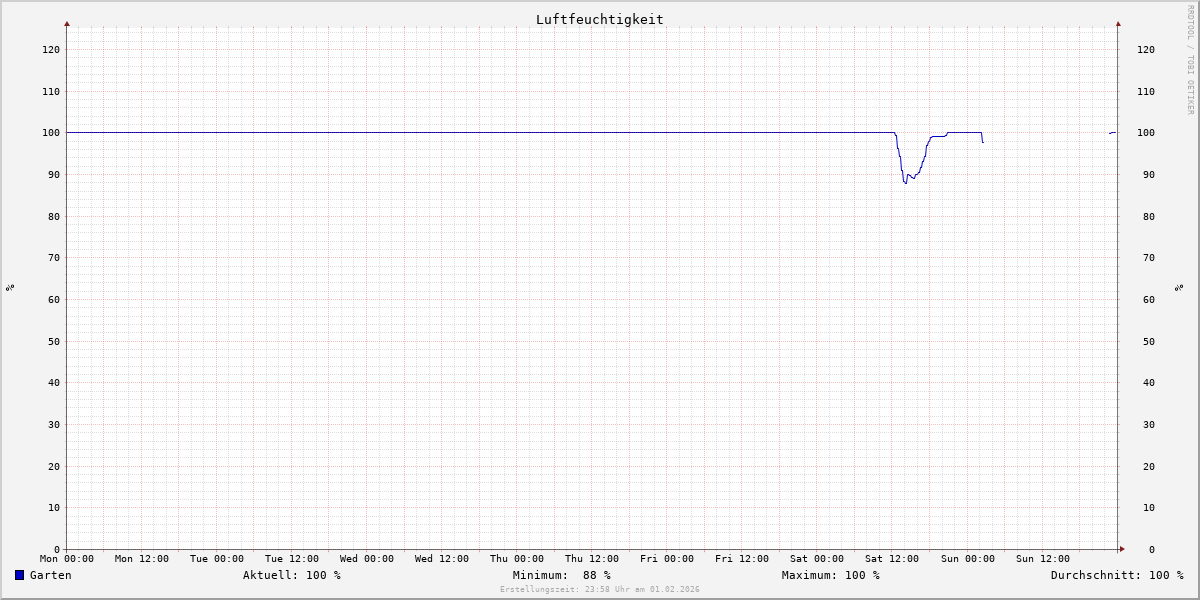
Task: Click the Mon 00:00 time axis label
Action: [x=67, y=559]
